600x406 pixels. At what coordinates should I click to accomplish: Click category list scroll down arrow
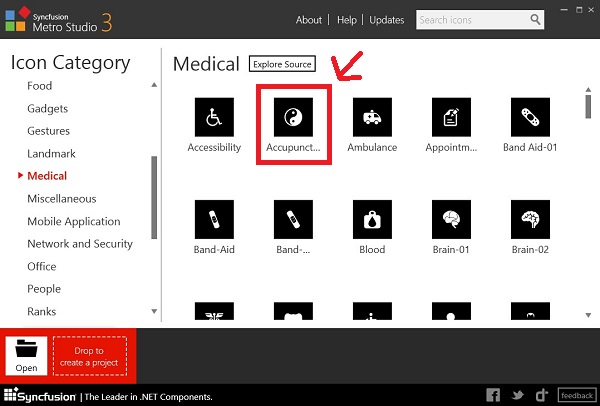pyautogui.click(x=154, y=311)
